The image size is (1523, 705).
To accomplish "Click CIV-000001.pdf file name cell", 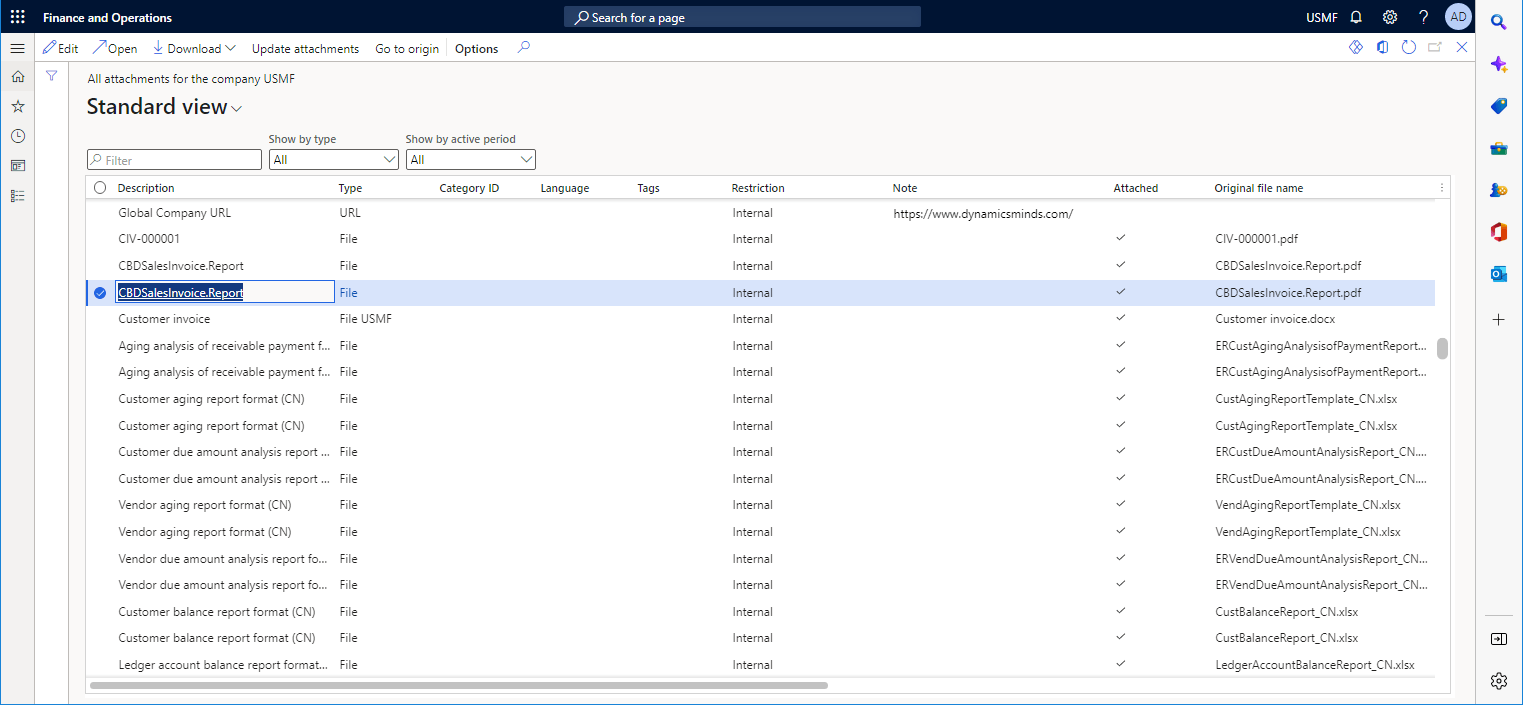I will coord(1258,239).
